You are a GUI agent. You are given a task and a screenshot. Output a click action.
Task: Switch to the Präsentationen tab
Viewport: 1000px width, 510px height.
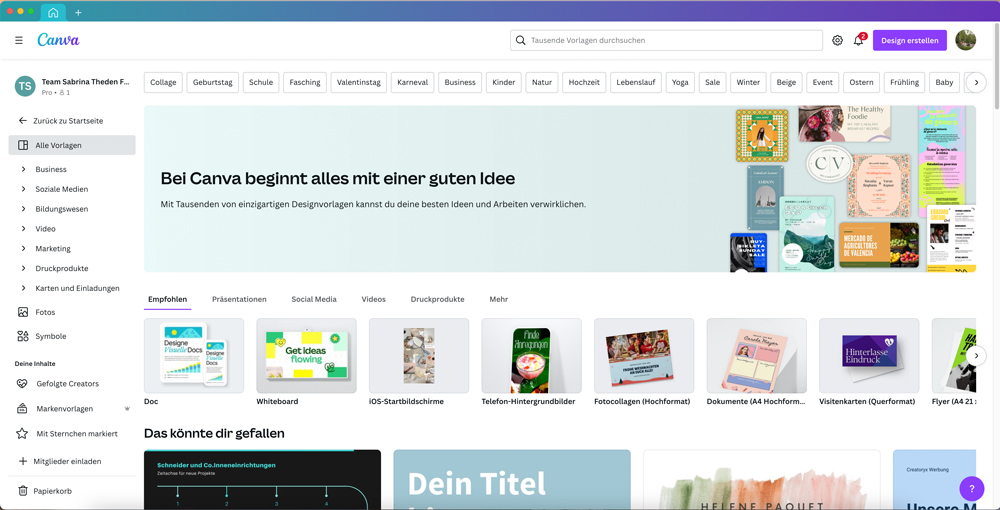pos(239,299)
